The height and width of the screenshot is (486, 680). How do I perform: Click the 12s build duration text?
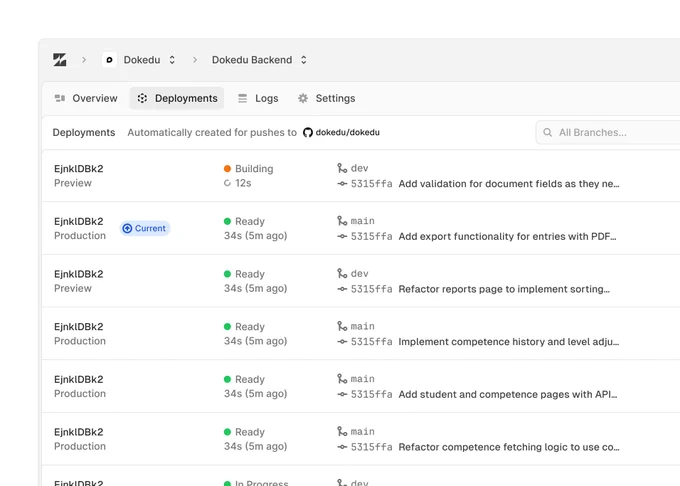click(243, 183)
